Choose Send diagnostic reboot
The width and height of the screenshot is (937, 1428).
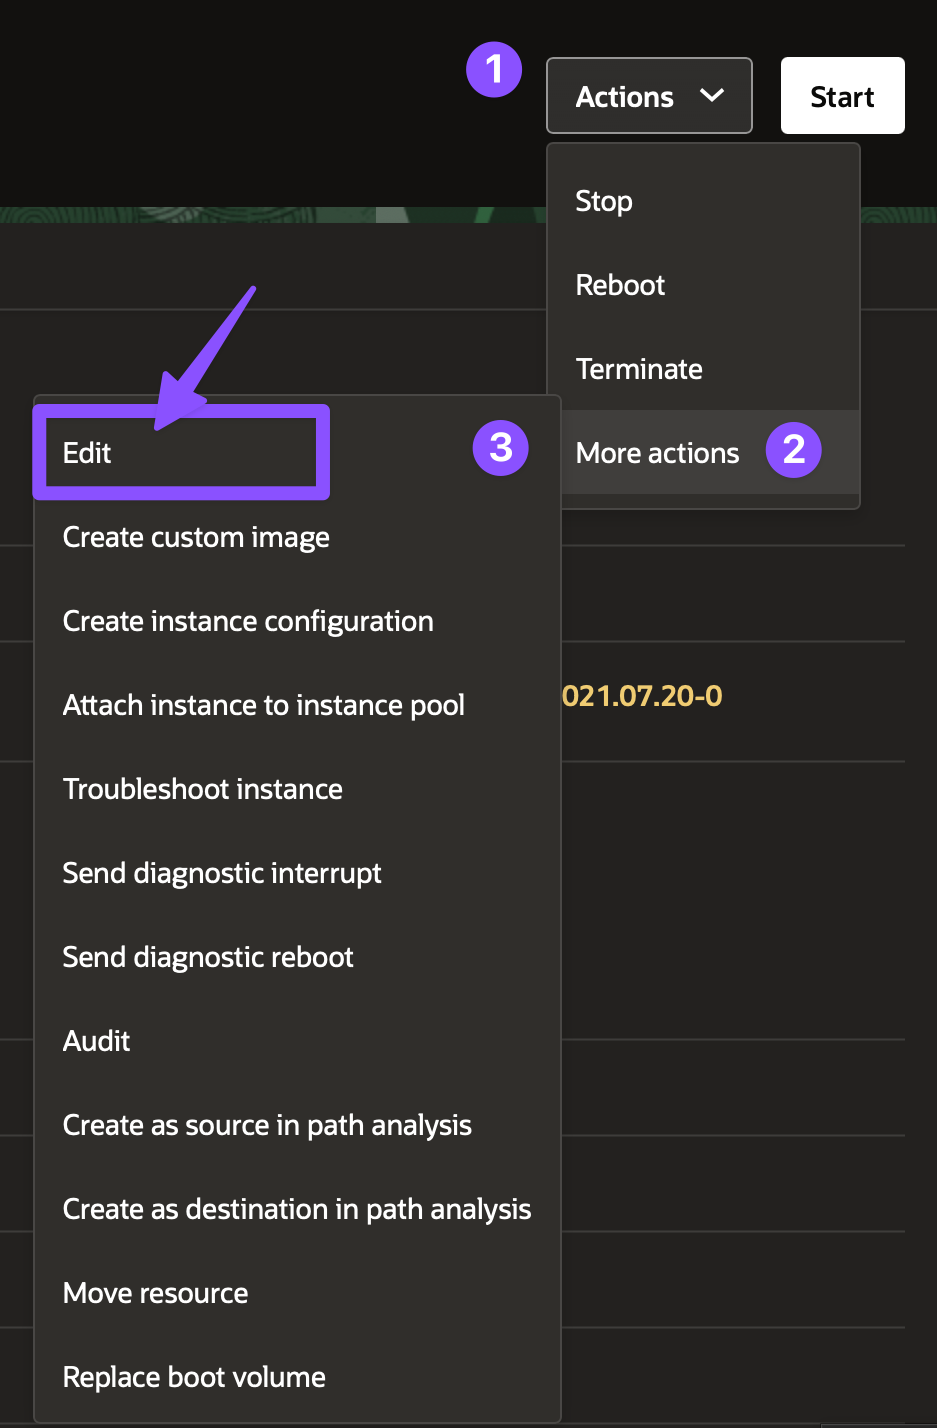pos(297,957)
